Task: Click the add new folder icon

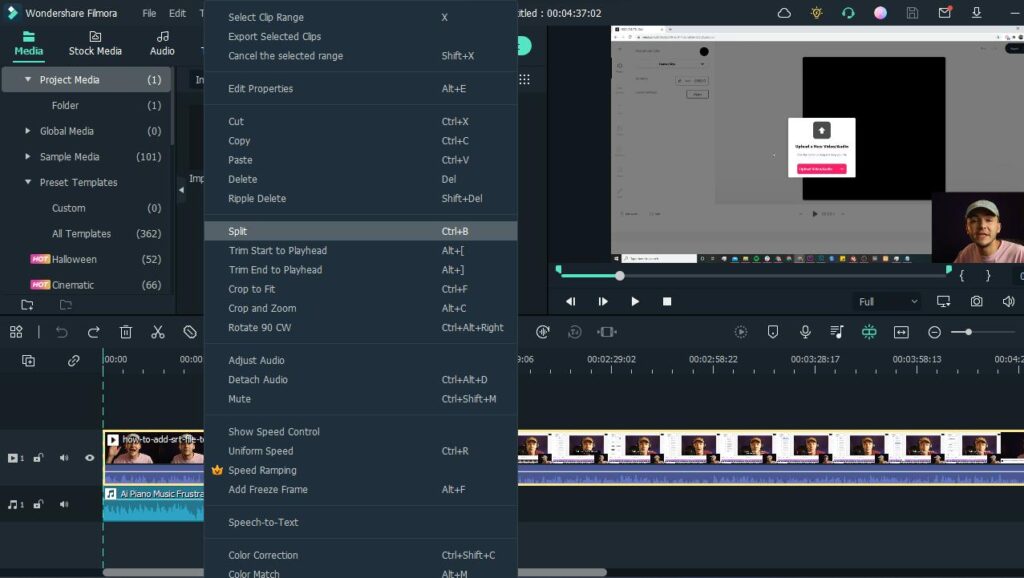Action: tap(27, 305)
